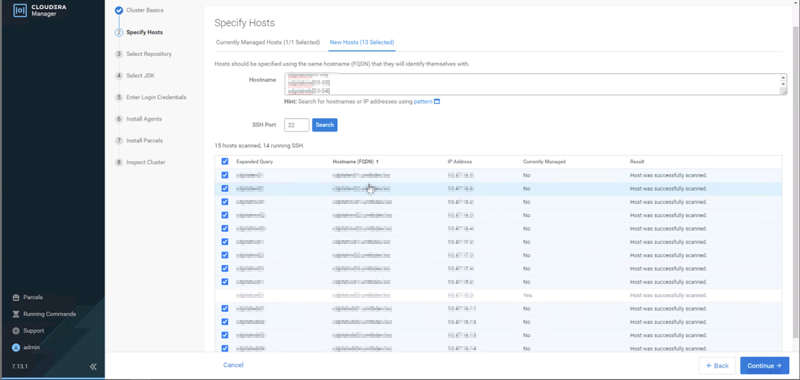Uncheck the first host row checkbox
Screen dimensions: 800x380
click(x=225, y=175)
